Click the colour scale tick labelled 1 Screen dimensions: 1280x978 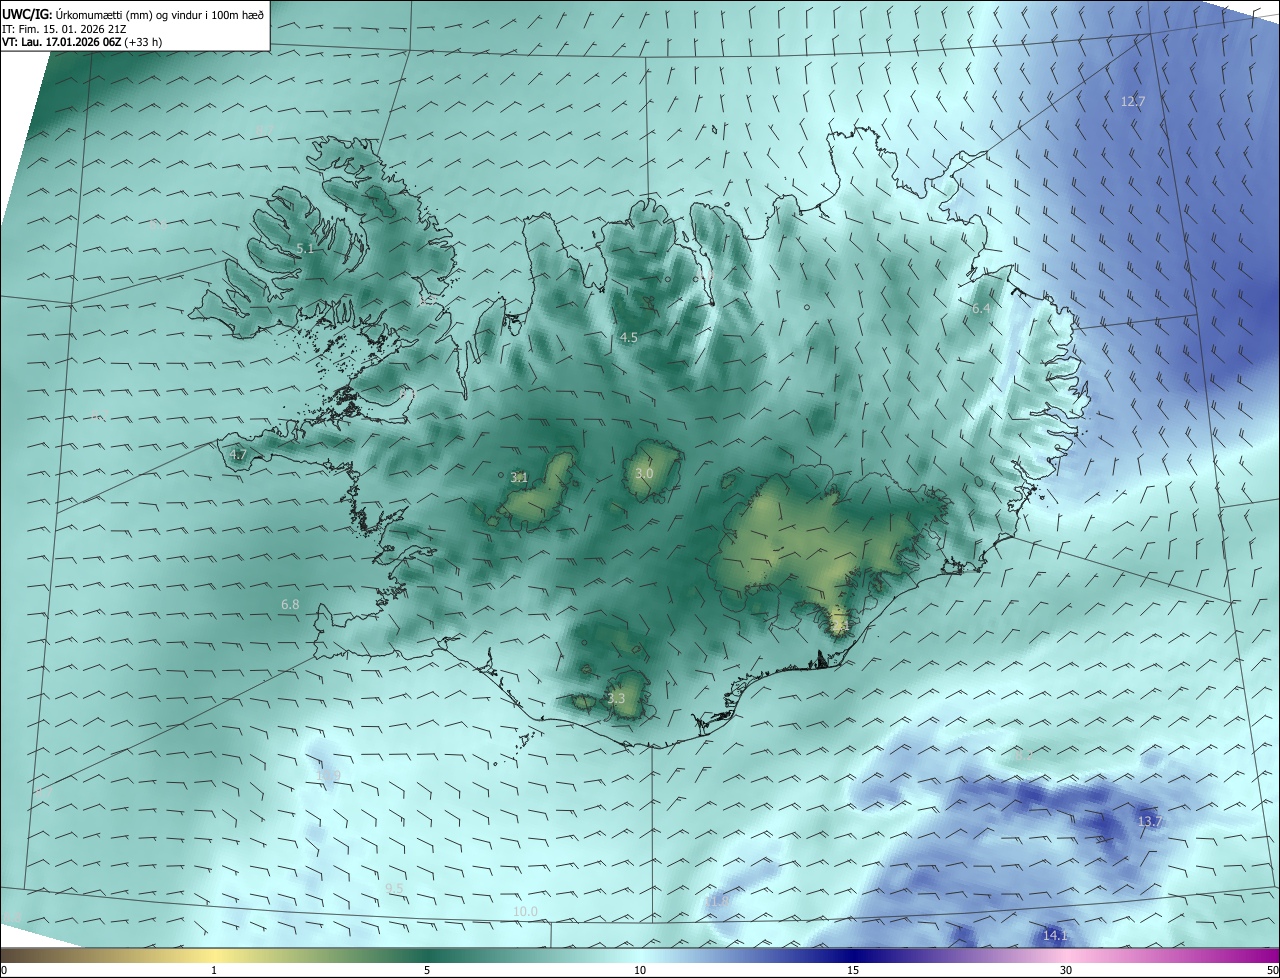214,970
